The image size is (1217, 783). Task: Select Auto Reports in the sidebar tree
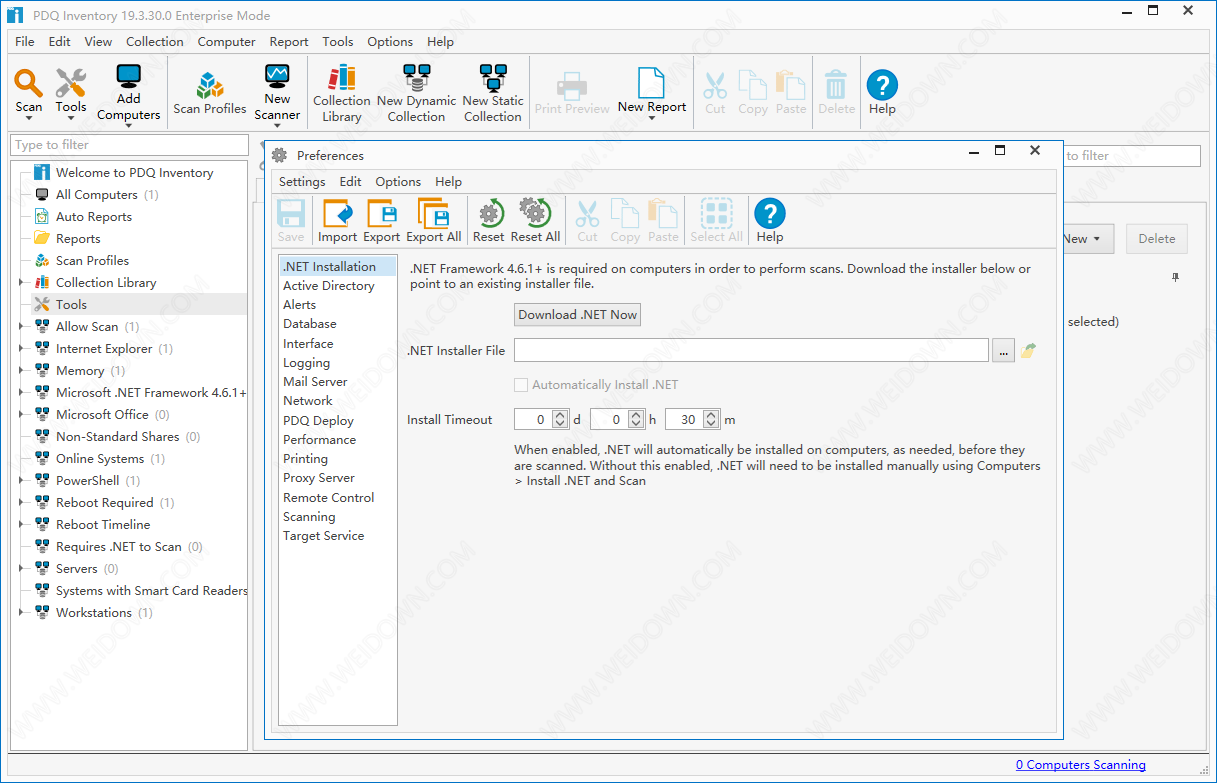tap(94, 217)
